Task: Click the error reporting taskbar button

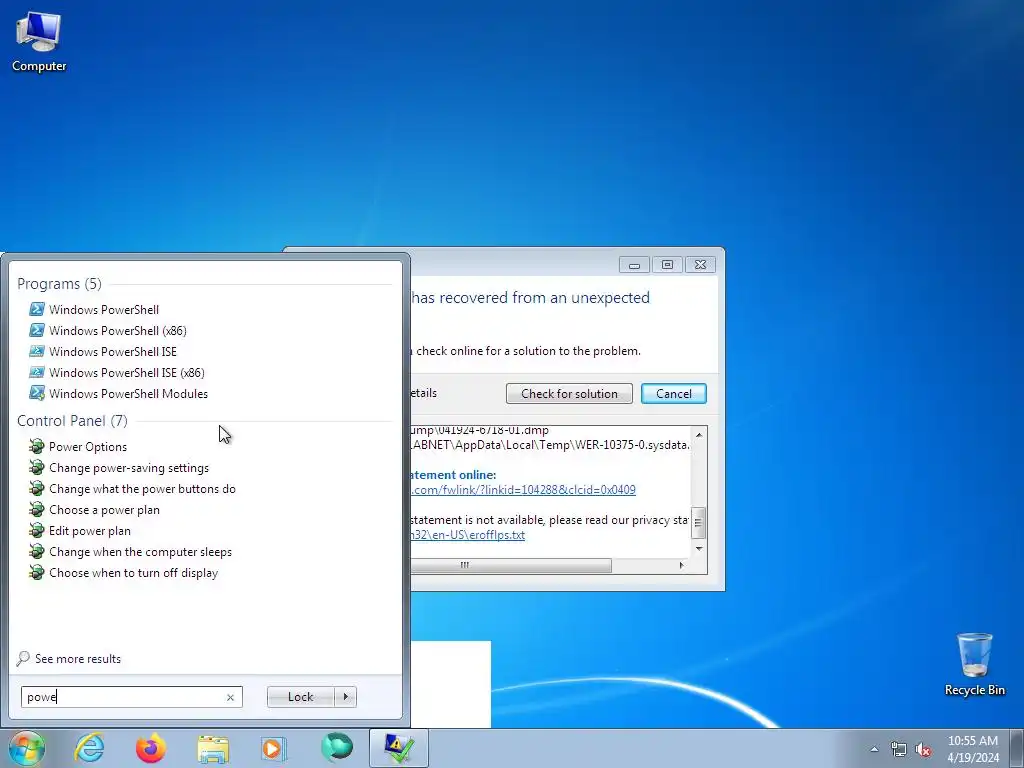Action: click(398, 748)
